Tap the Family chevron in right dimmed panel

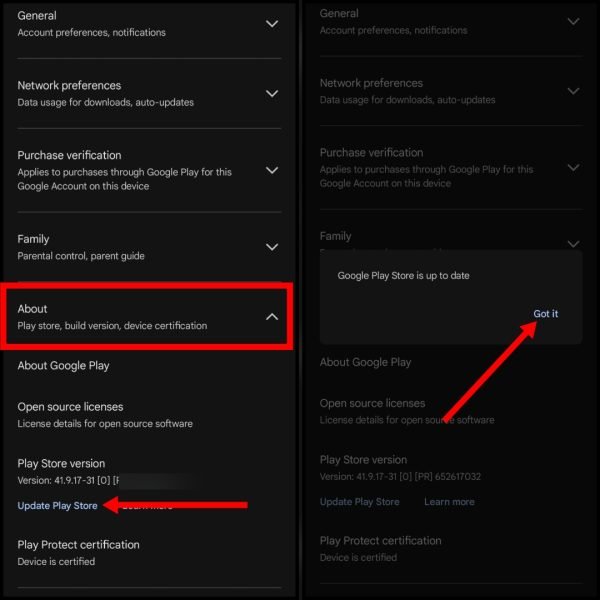573,244
